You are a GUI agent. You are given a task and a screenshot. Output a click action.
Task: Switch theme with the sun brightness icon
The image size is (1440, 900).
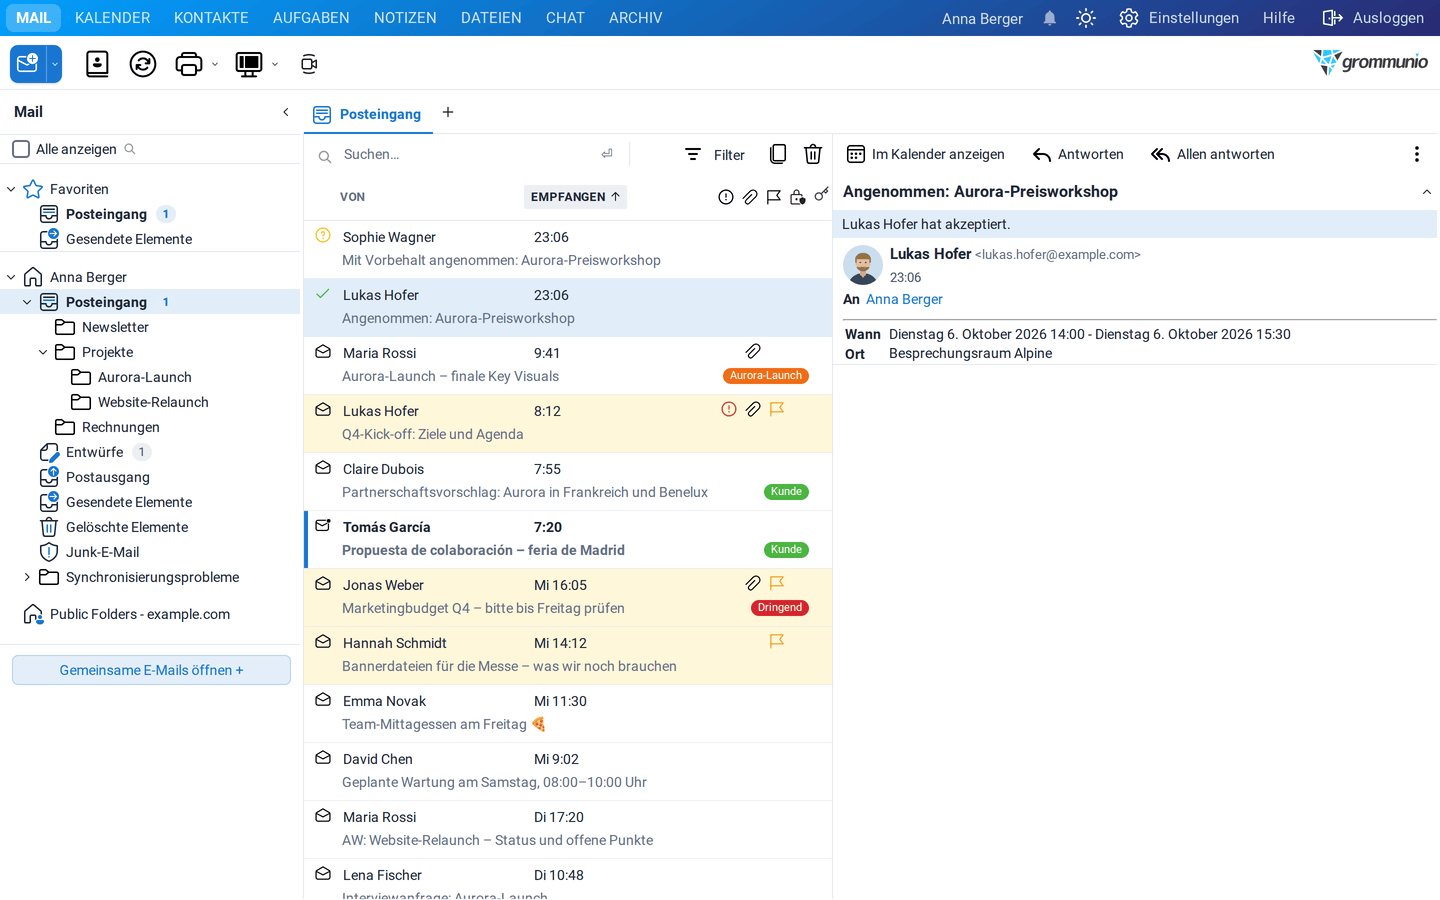pyautogui.click(x=1086, y=18)
